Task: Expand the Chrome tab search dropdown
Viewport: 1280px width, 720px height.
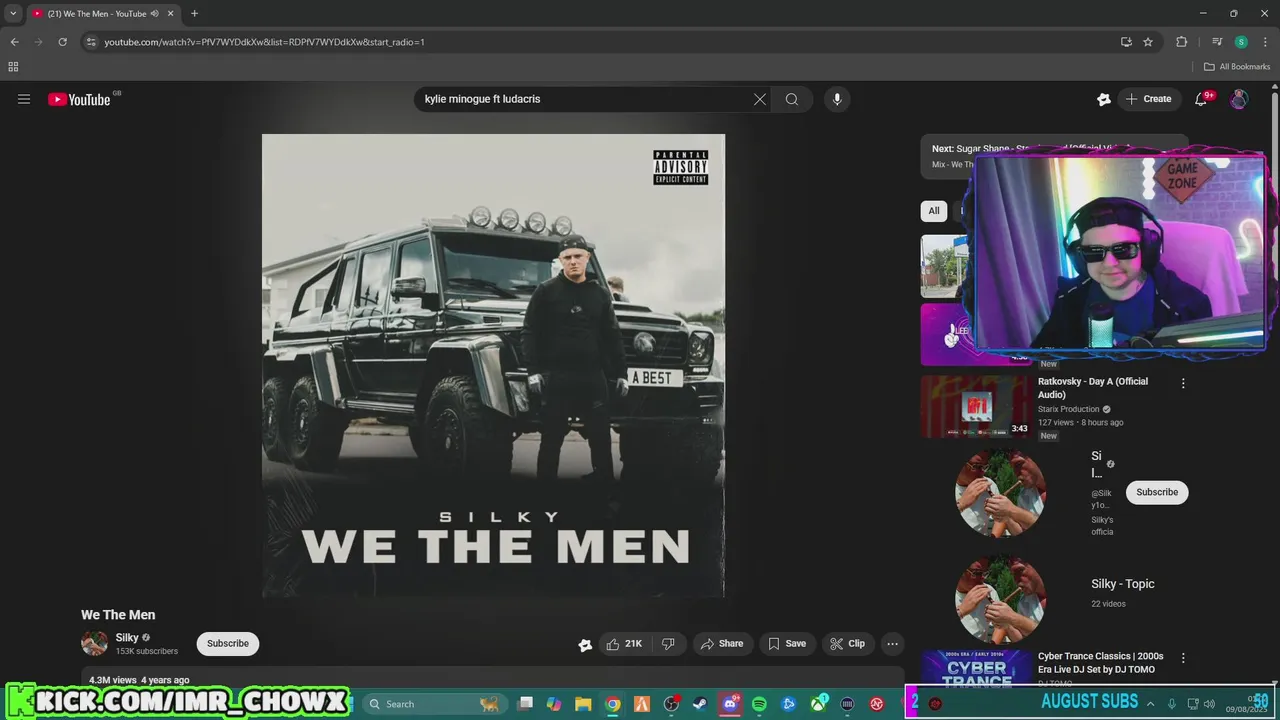Action: (13, 14)
